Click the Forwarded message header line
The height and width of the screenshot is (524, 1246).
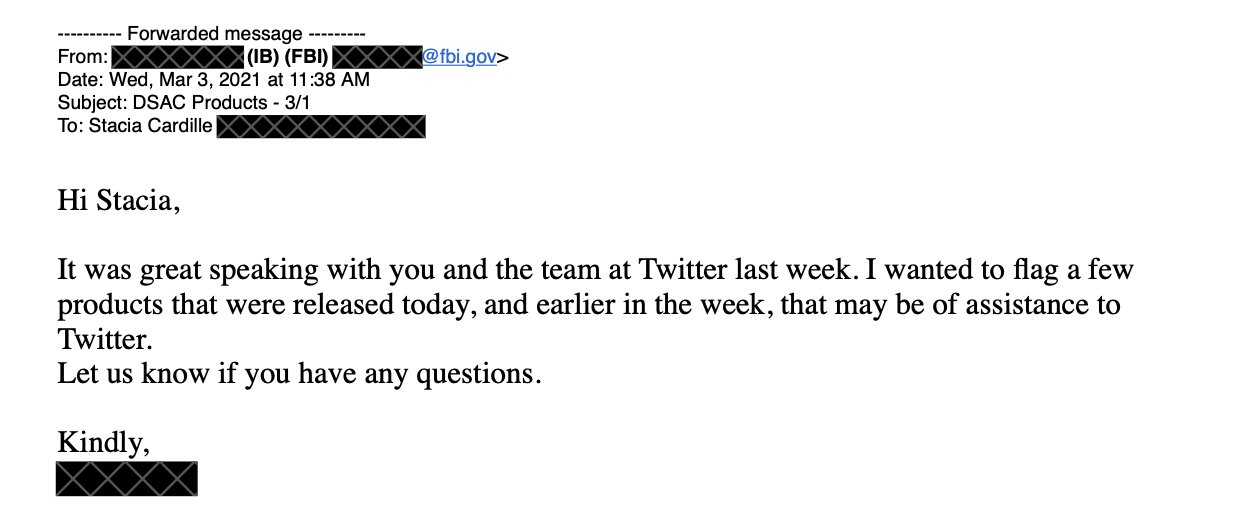pyautogui.click(x=211, y=34)
